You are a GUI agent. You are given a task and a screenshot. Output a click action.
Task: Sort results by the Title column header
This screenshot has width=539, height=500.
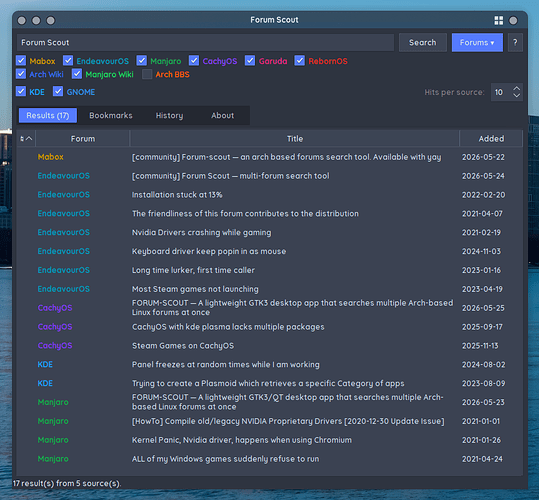(295, 138)
